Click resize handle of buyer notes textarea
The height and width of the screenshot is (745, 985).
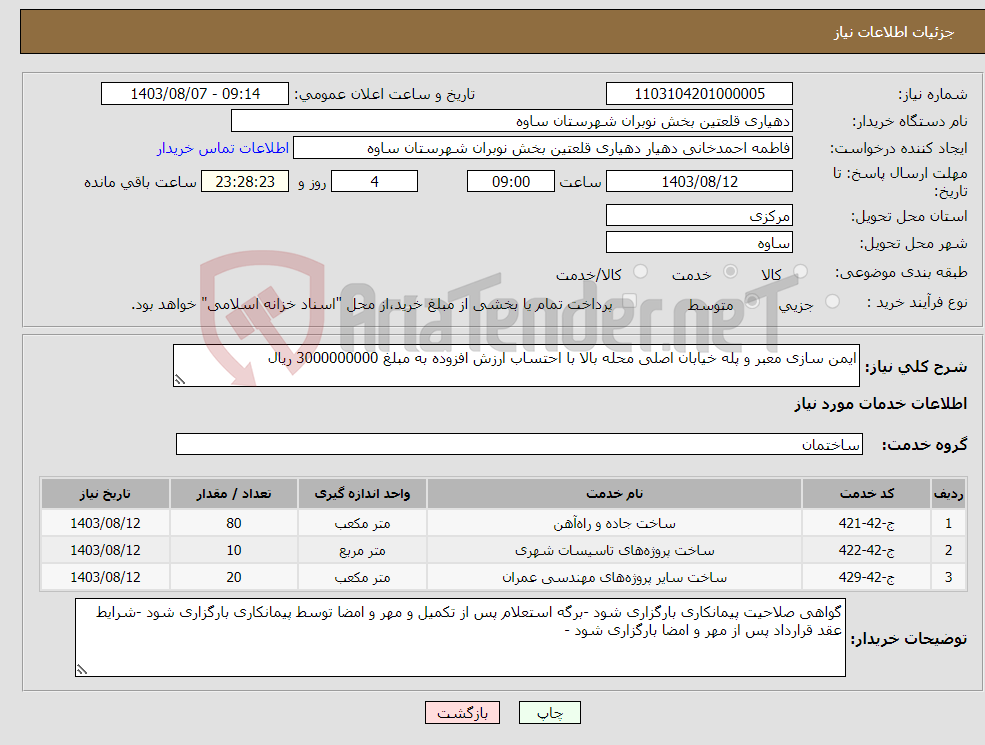[x=82, y=670]
